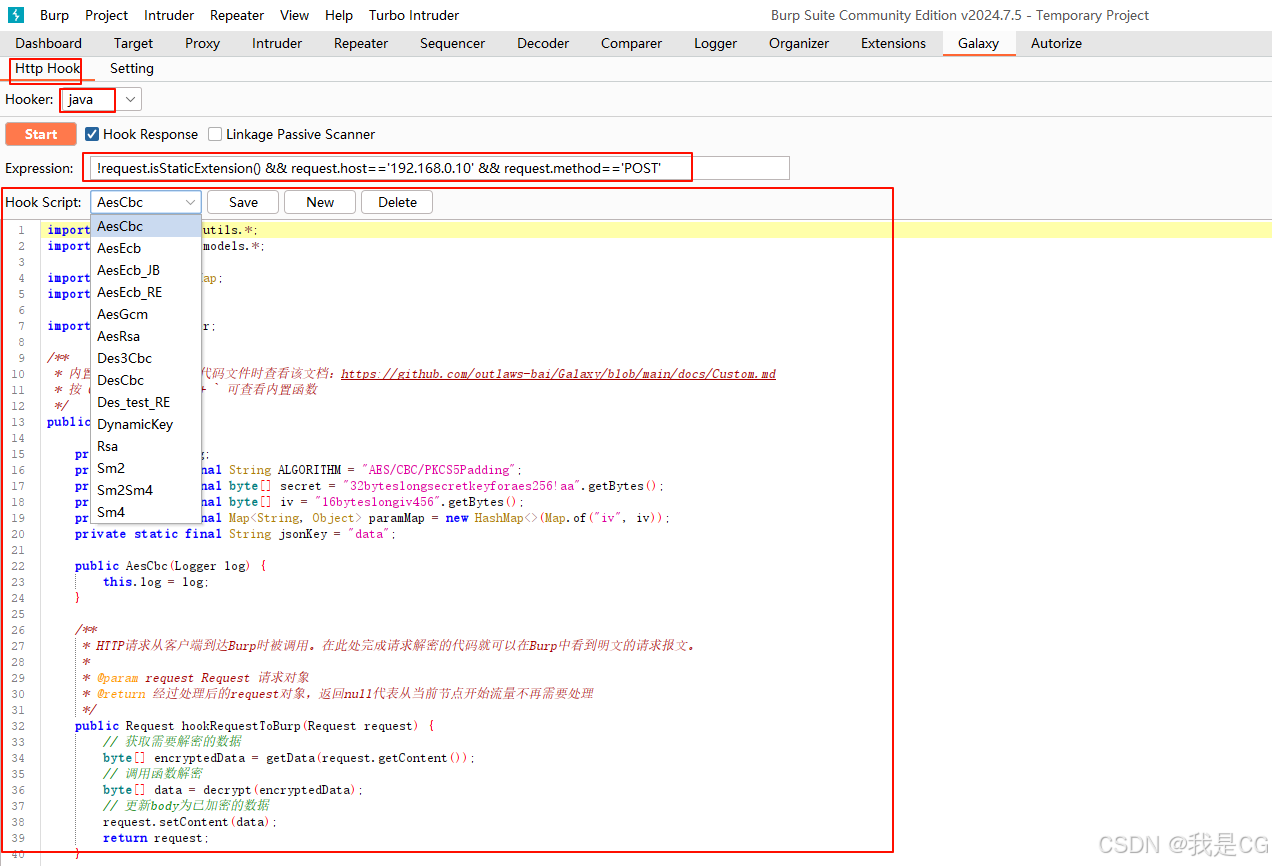This screenshot has width=1272, height=866.
Task: Select DesCbc from the script list
Action: pyautogui.click(x=146, y=380)
